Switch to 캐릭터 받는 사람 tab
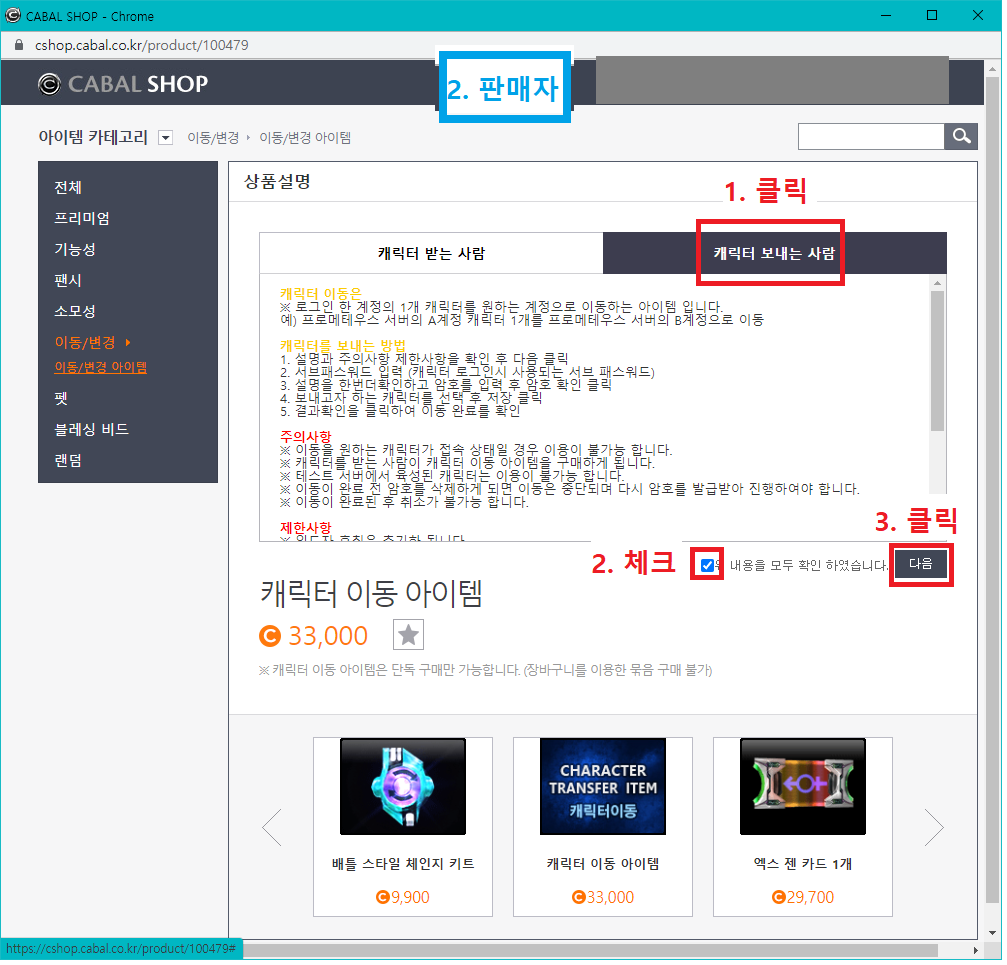The width and height of the screenshot is (1007, 965). [x=433, y=254]
